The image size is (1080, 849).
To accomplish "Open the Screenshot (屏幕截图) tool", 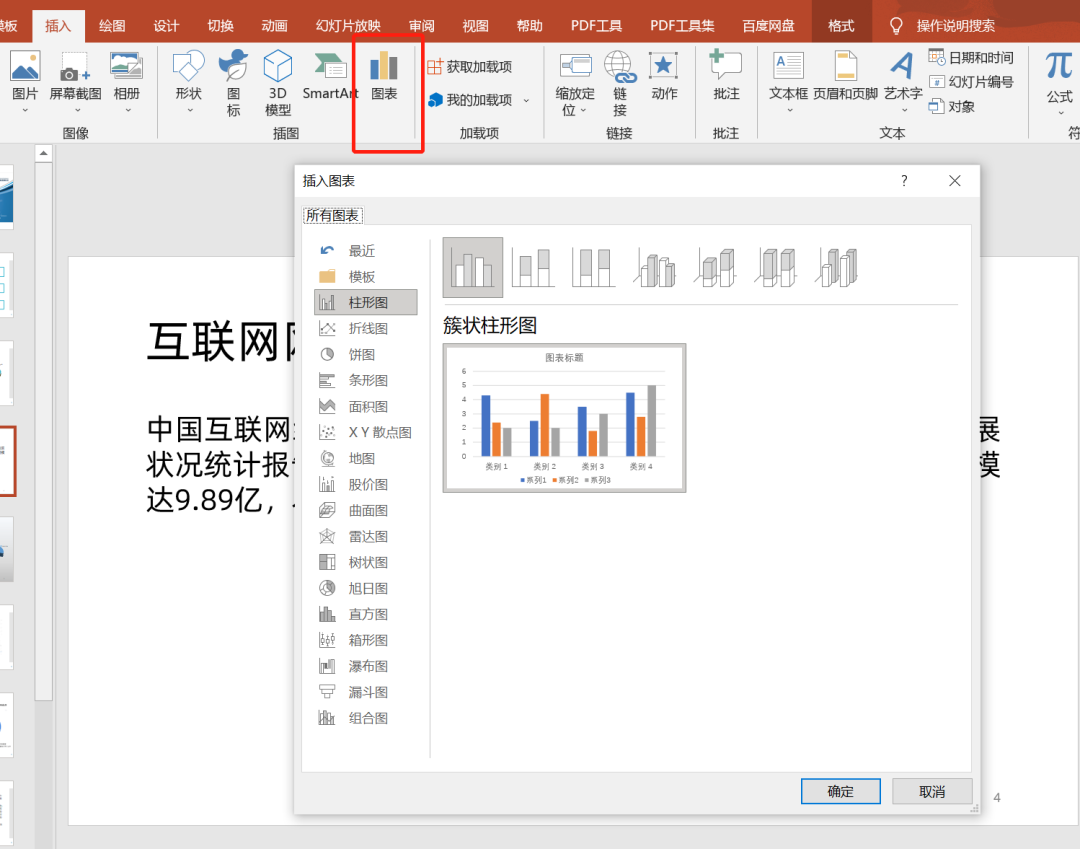I will 76,81.
